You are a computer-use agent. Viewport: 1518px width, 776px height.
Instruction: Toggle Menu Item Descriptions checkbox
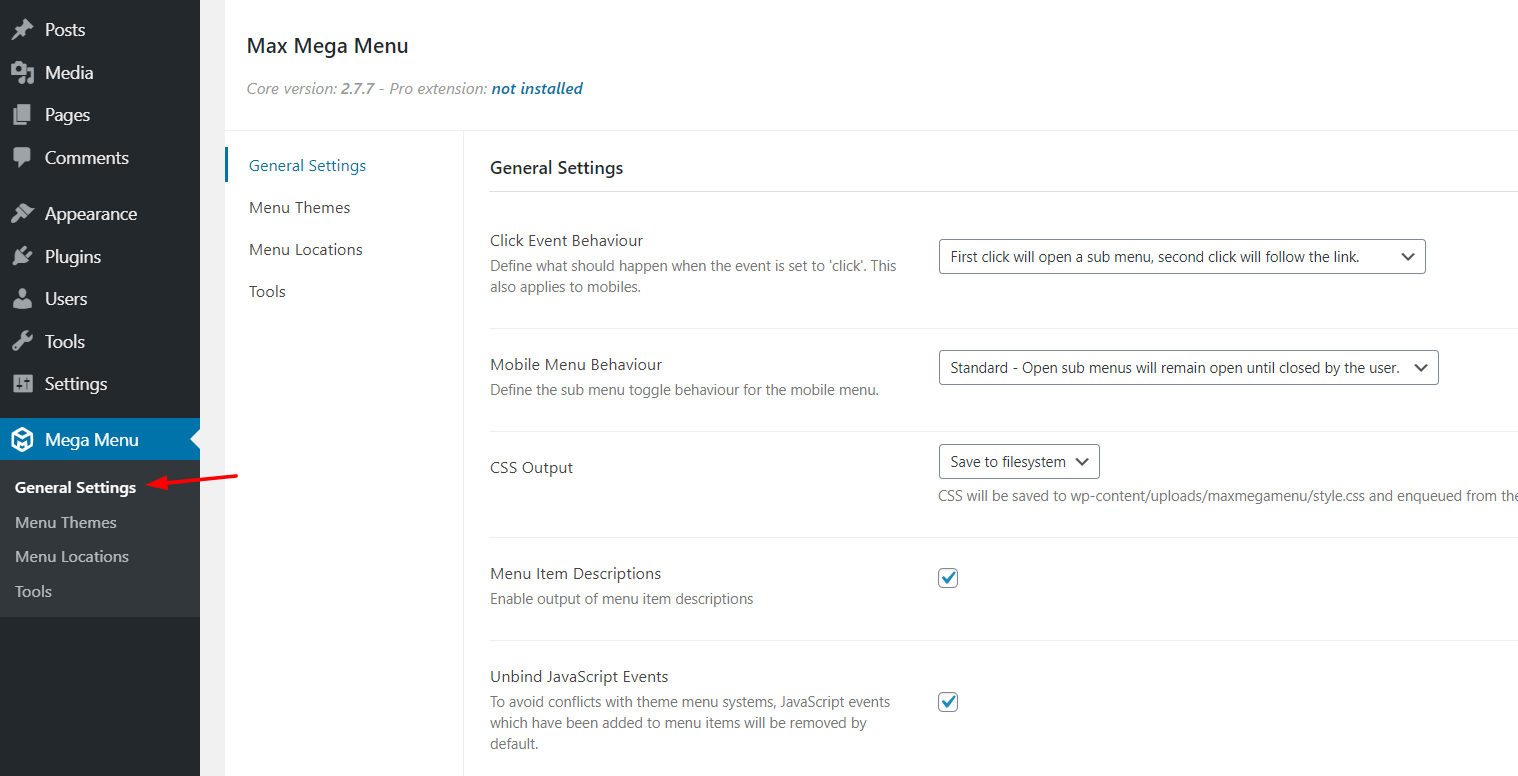pyautogui.click(x=948, y=578)
